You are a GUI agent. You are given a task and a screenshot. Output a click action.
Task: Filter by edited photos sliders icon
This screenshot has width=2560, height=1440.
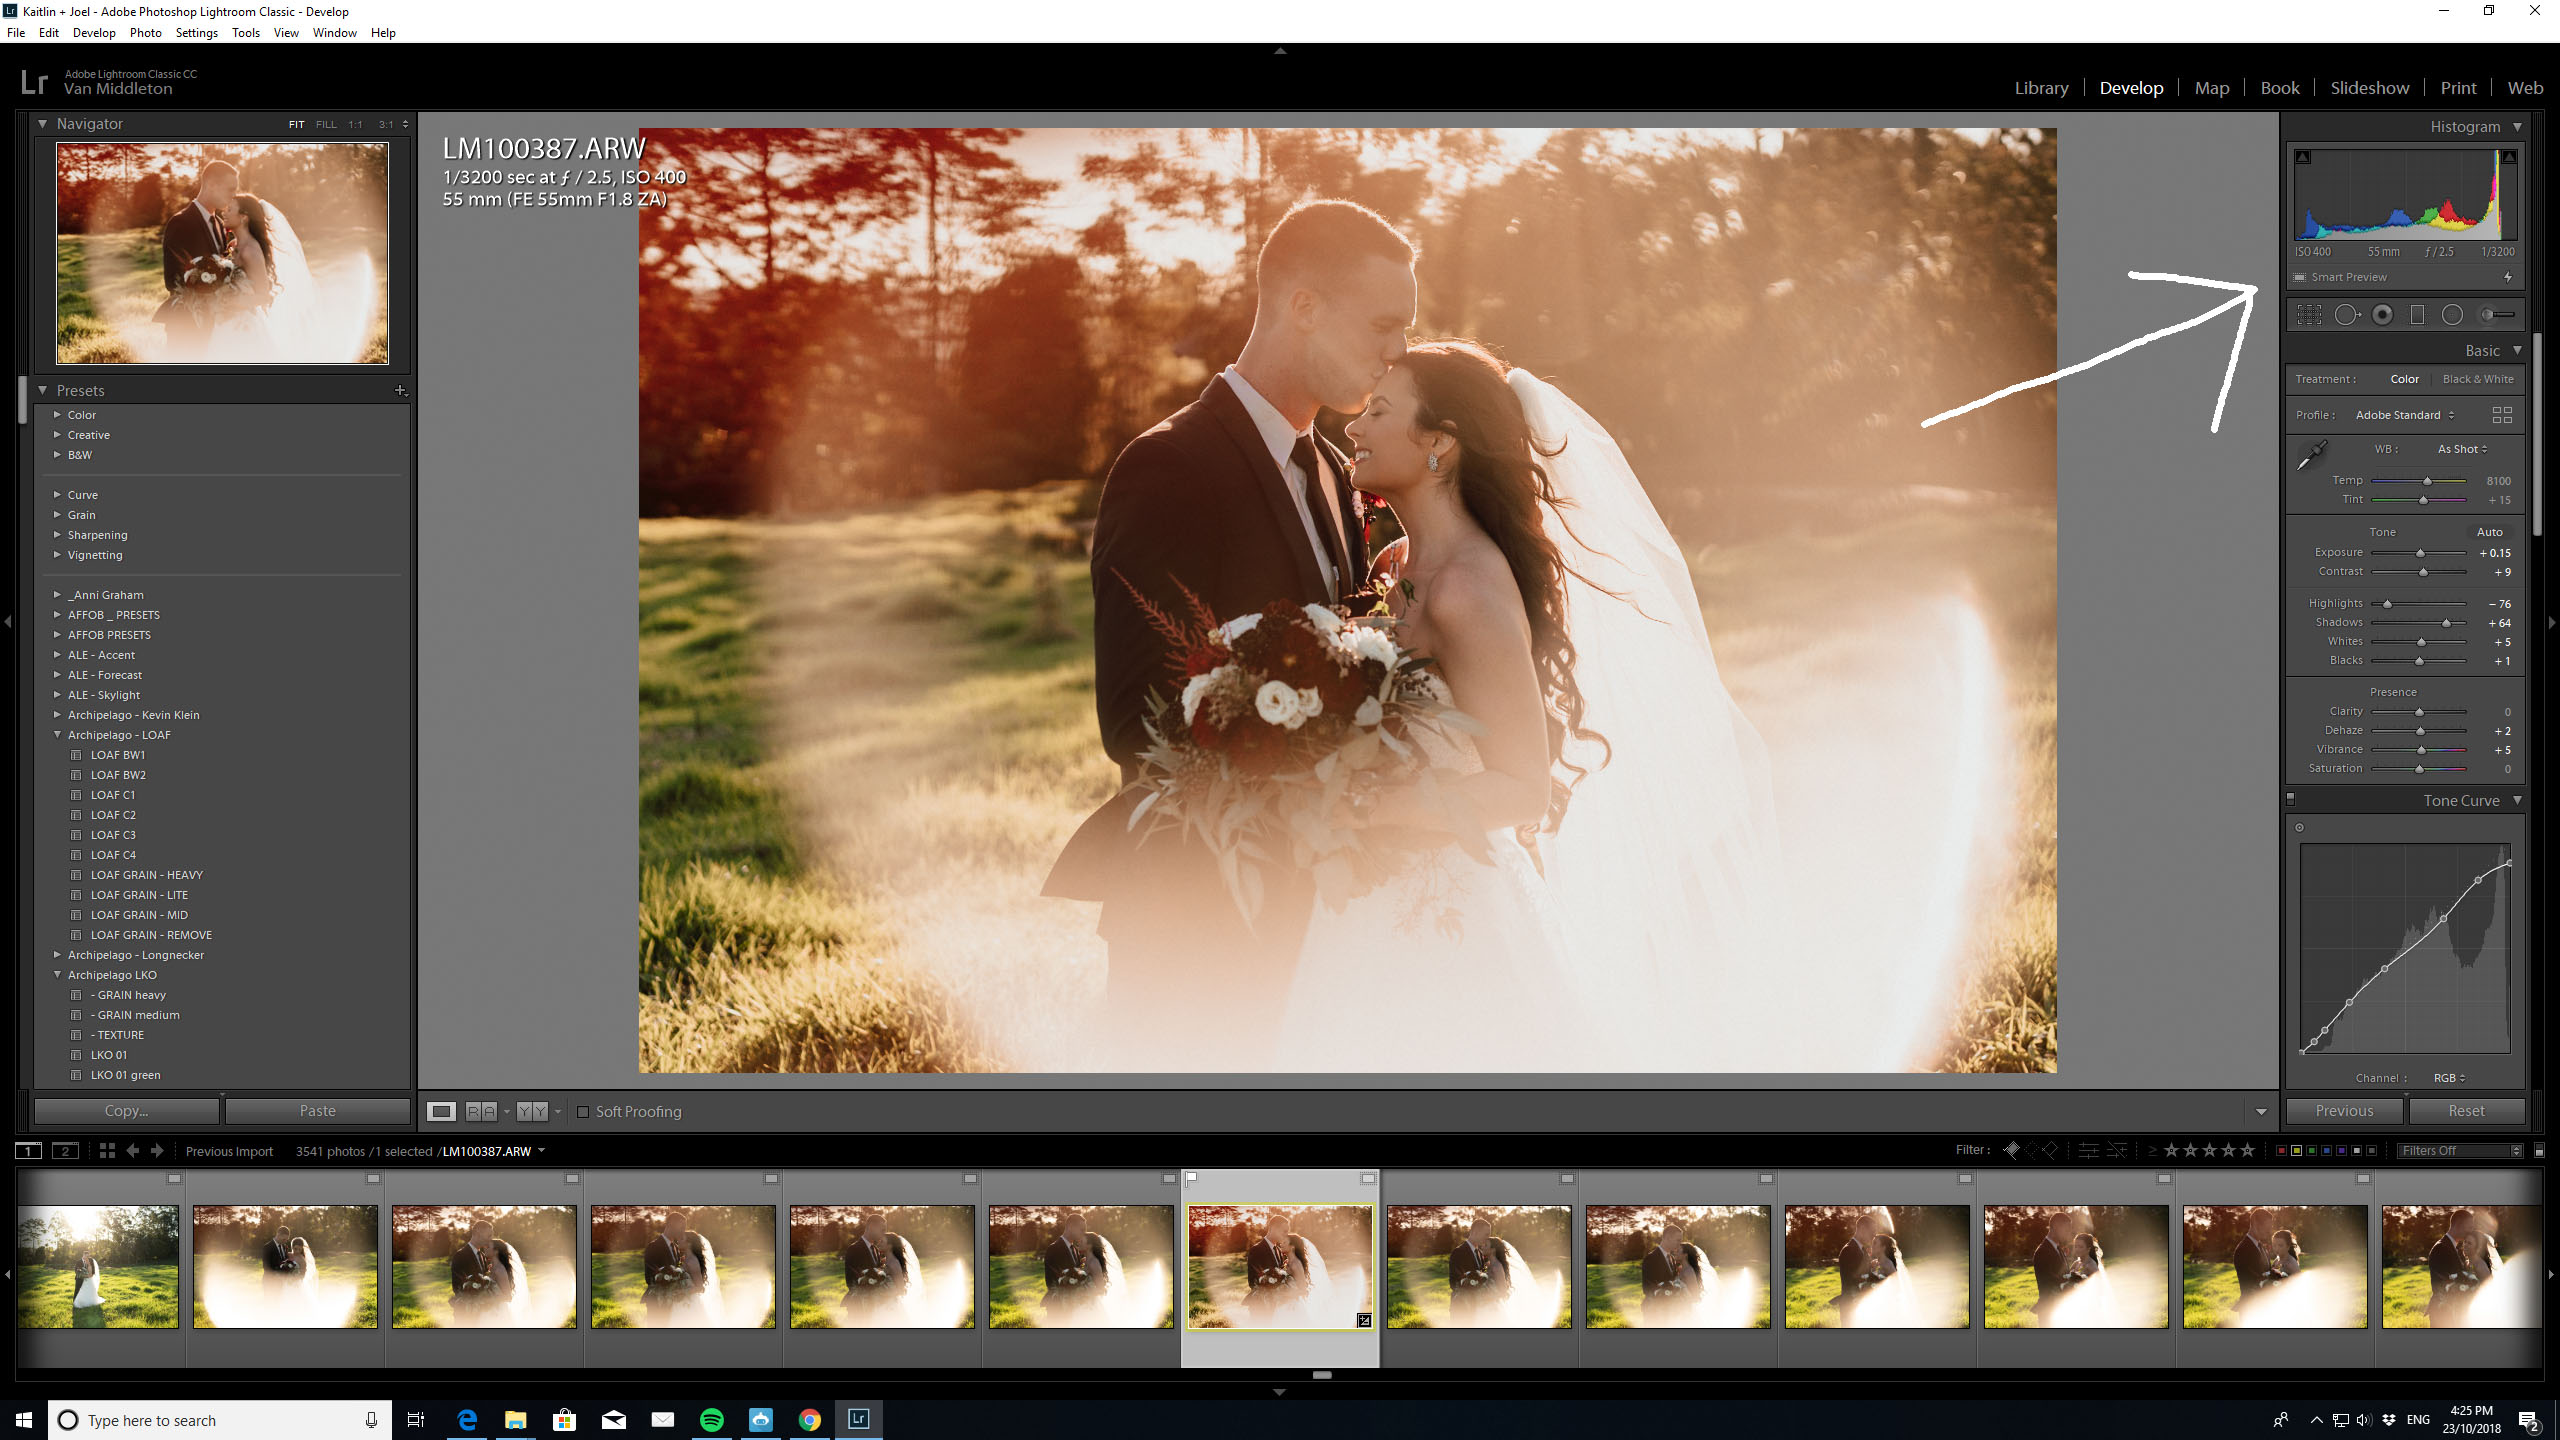point(2088,1150)
